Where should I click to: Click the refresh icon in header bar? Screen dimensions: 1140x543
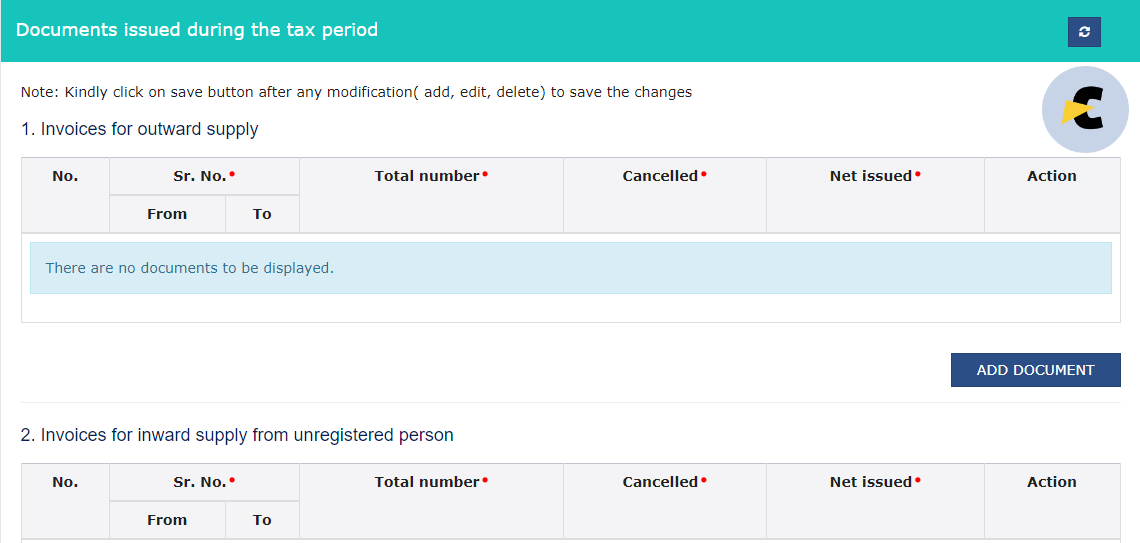pyautogui.click(x=1084, y=32)
